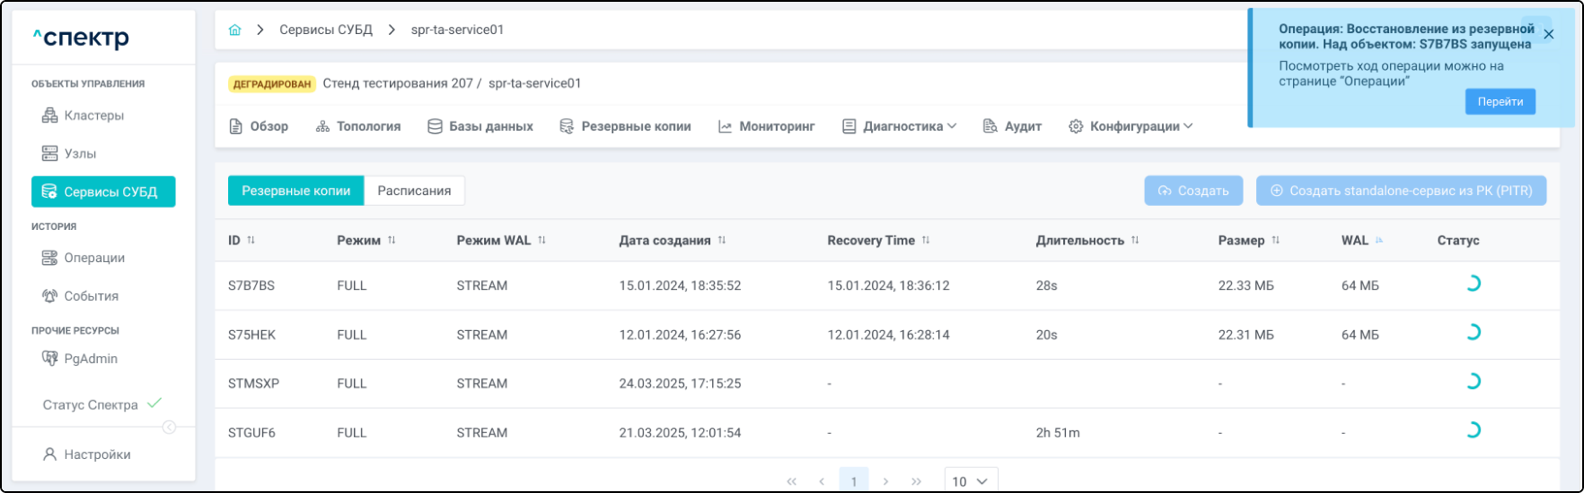Sort by Дата создания column
Image resolution: width=1584 pixels, height=493 pixels.
pyautogui.click(x=722, y=241)
